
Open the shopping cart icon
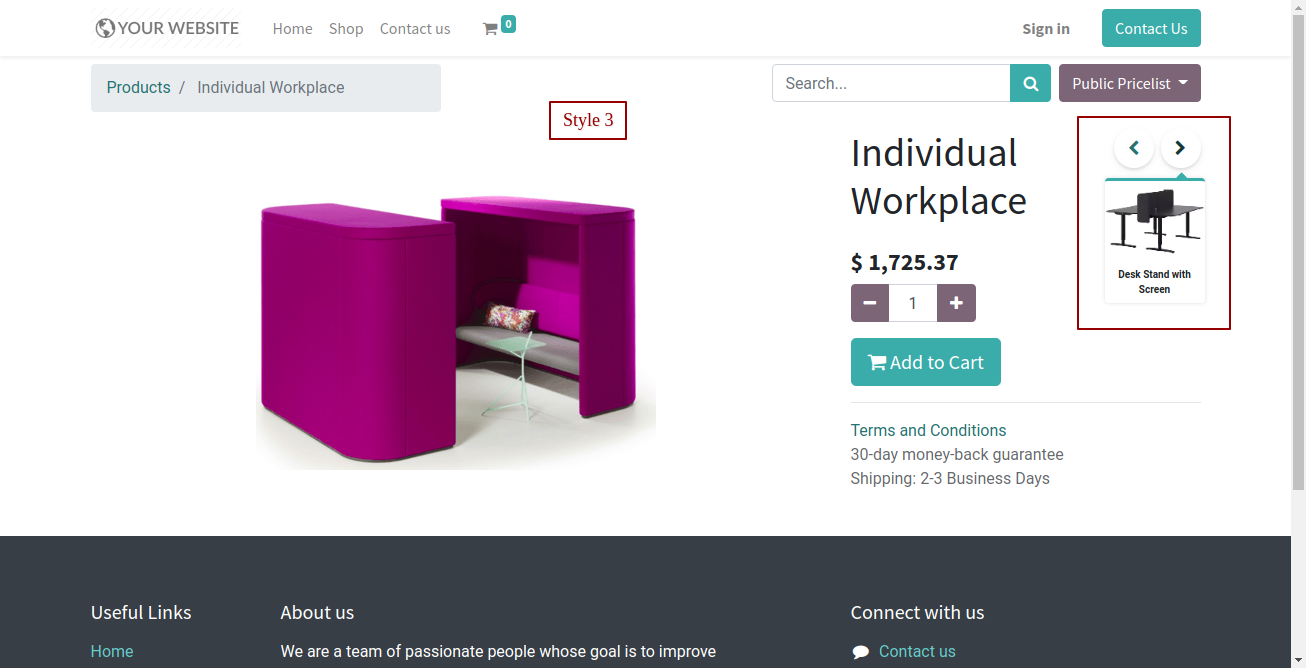(490, 29)
